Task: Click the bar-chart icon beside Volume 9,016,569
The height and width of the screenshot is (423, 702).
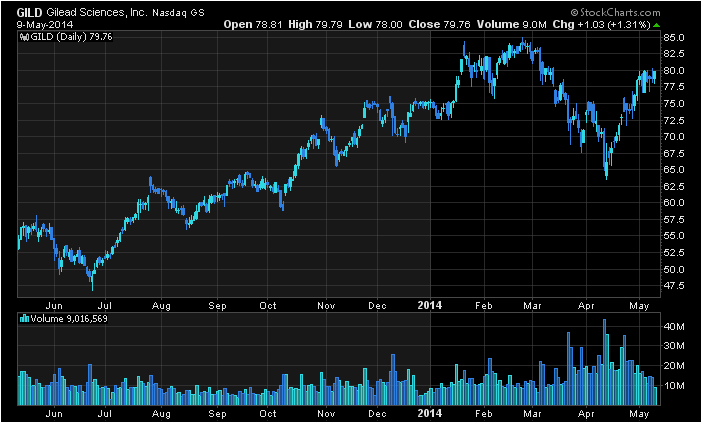Action: pyautogui.click(x=24, y=319)
